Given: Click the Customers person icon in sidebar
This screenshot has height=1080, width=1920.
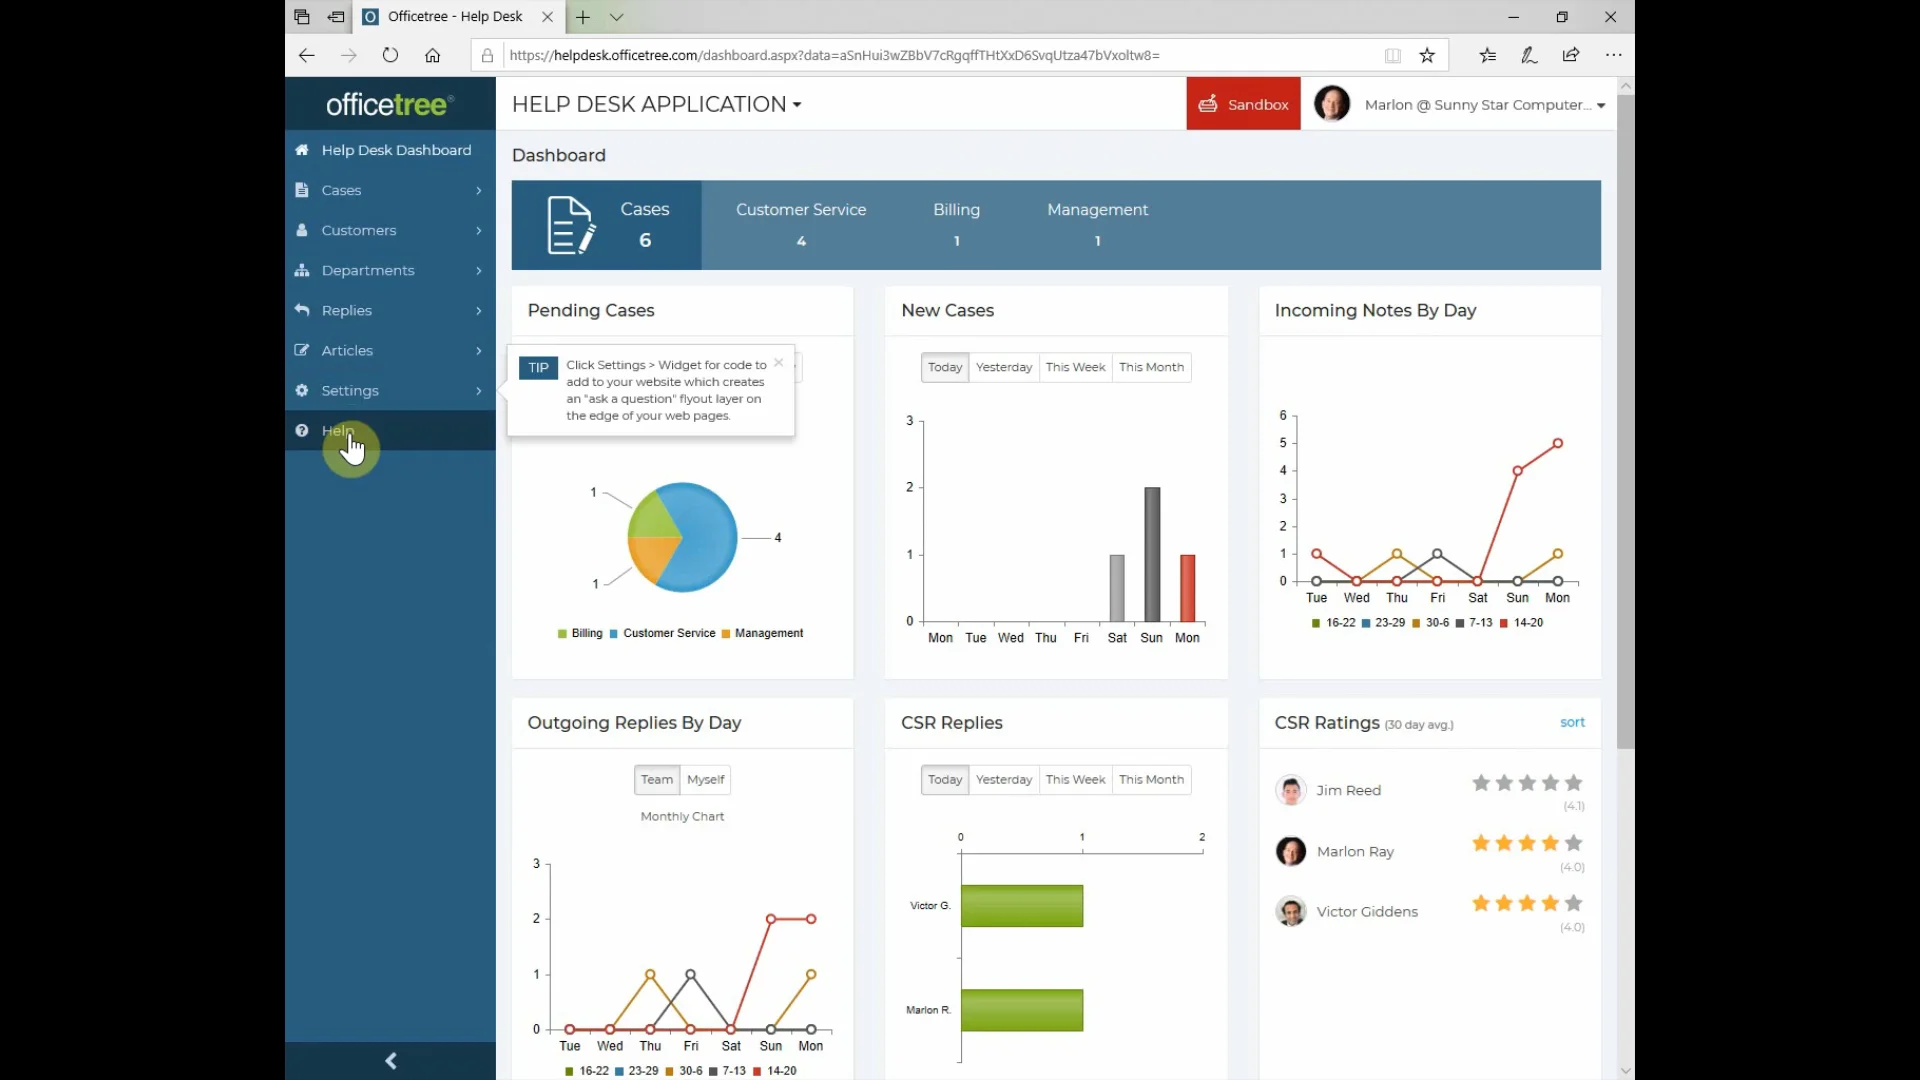Looking at the screenshot, I should coord(302,230).
